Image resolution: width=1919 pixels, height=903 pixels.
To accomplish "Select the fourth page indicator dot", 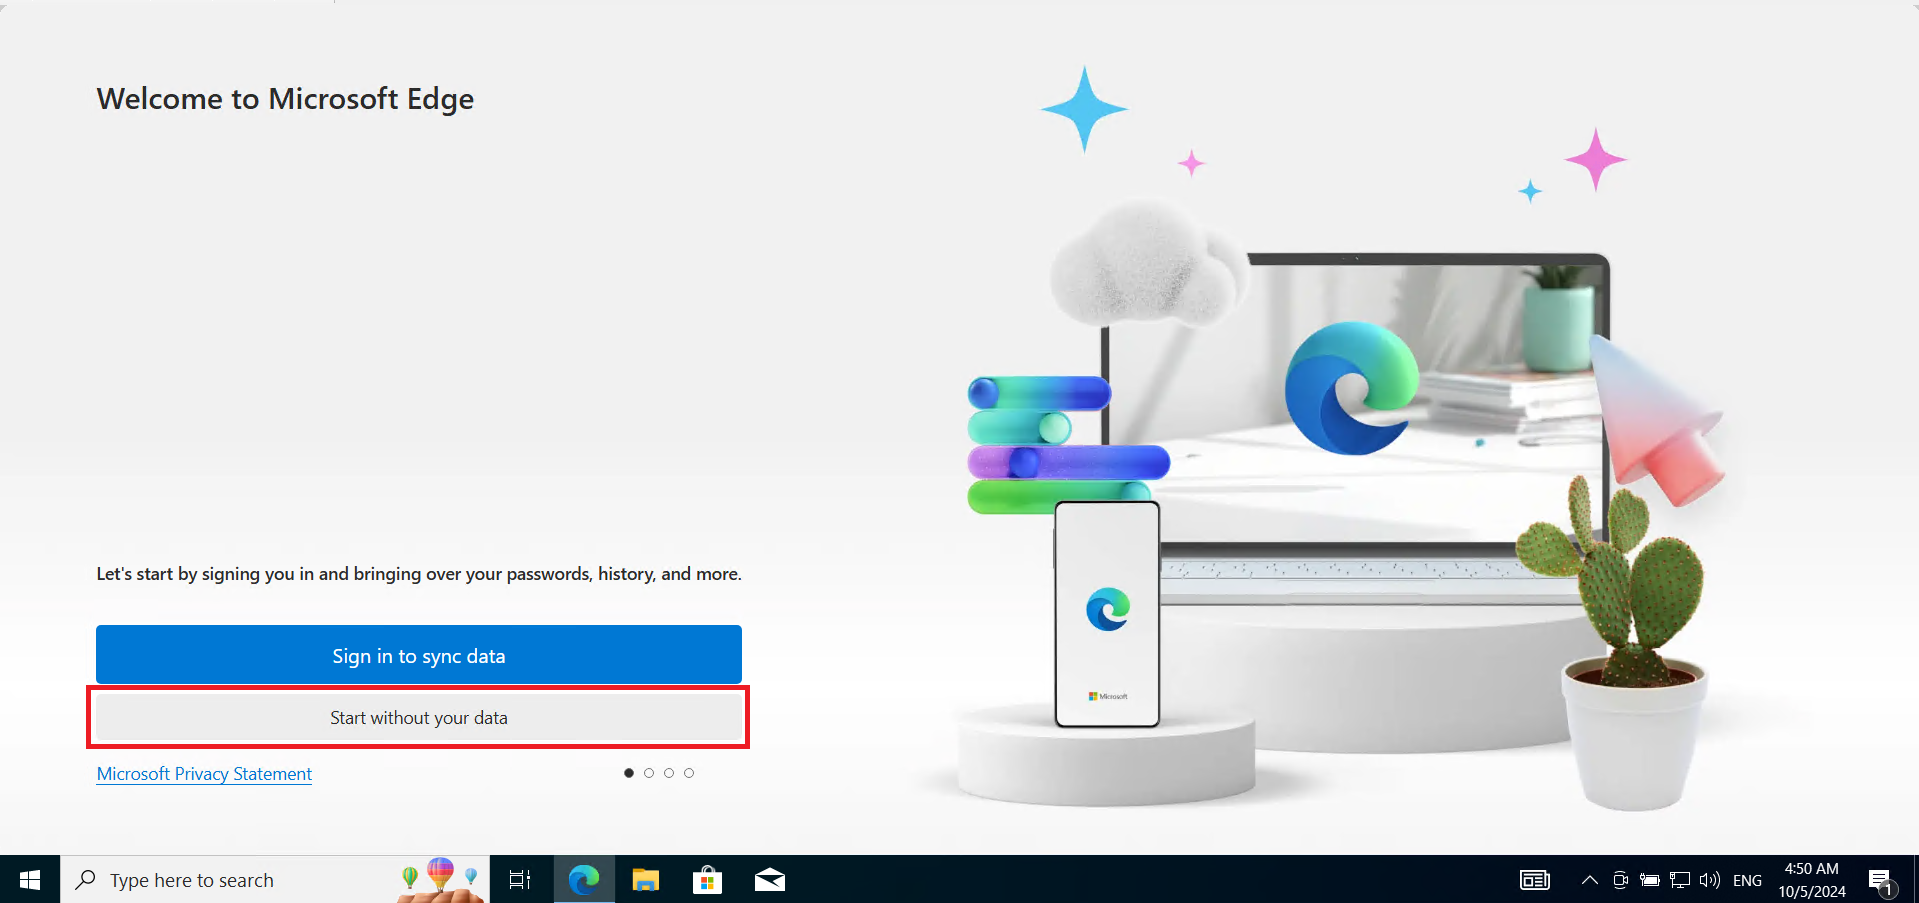I will [688, 772].
